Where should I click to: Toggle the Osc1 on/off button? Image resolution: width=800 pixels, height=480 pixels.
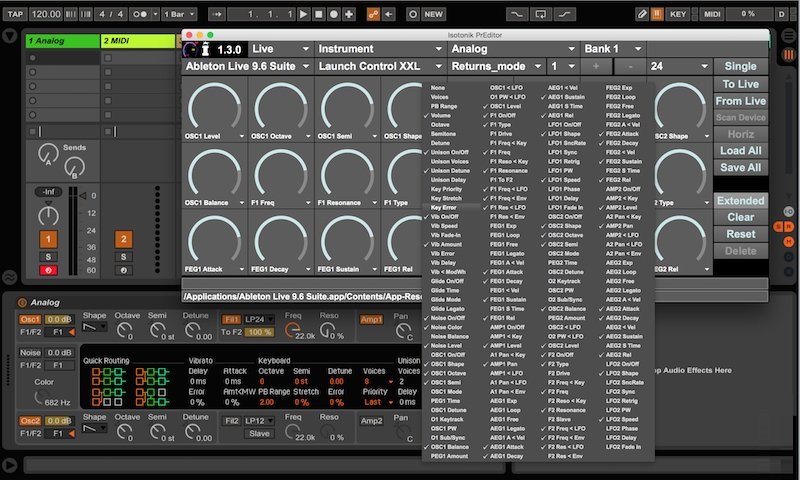click(30, 319)
